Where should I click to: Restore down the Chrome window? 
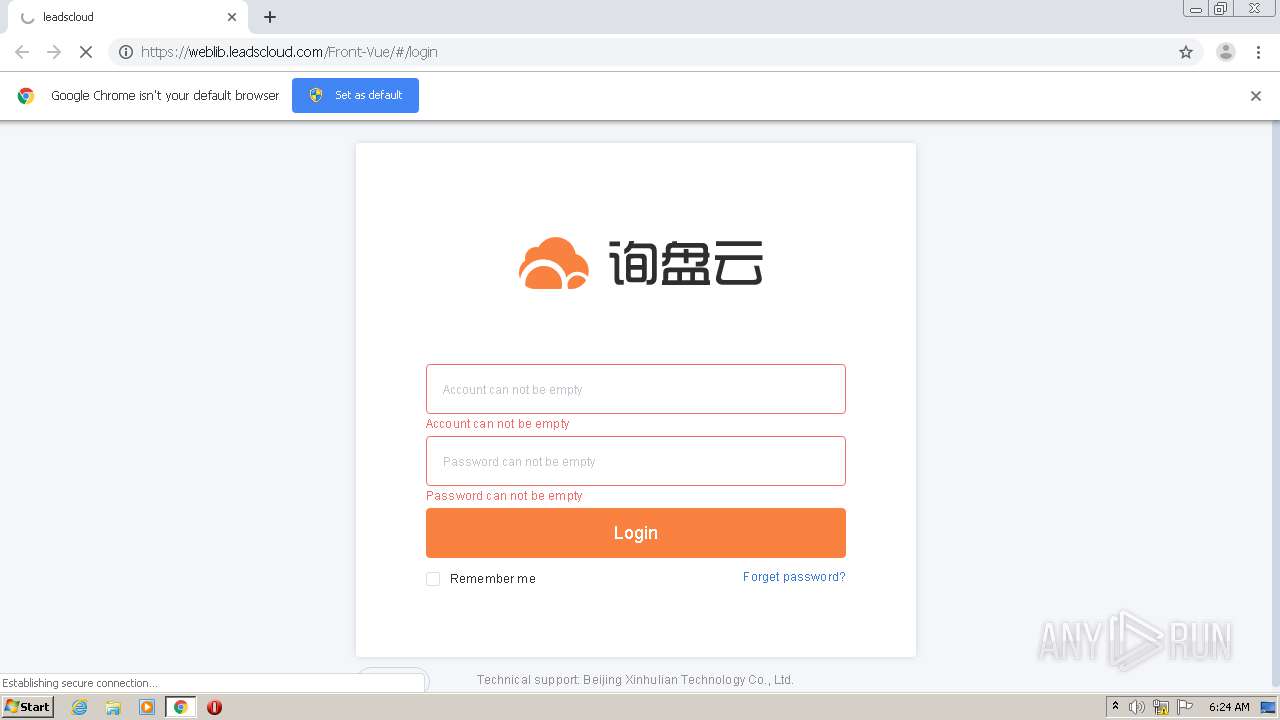[x=1221, y=9]
